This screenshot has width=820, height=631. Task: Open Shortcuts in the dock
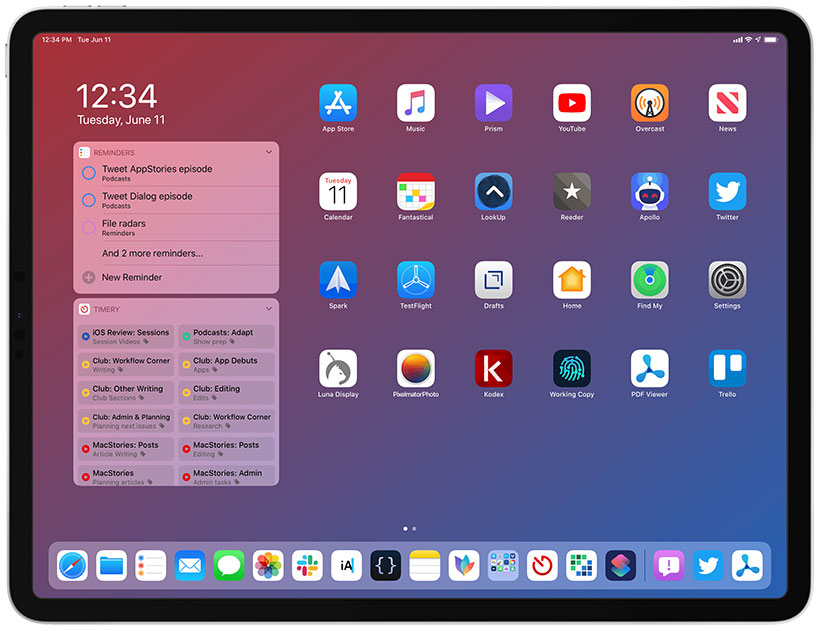point(621,566)
